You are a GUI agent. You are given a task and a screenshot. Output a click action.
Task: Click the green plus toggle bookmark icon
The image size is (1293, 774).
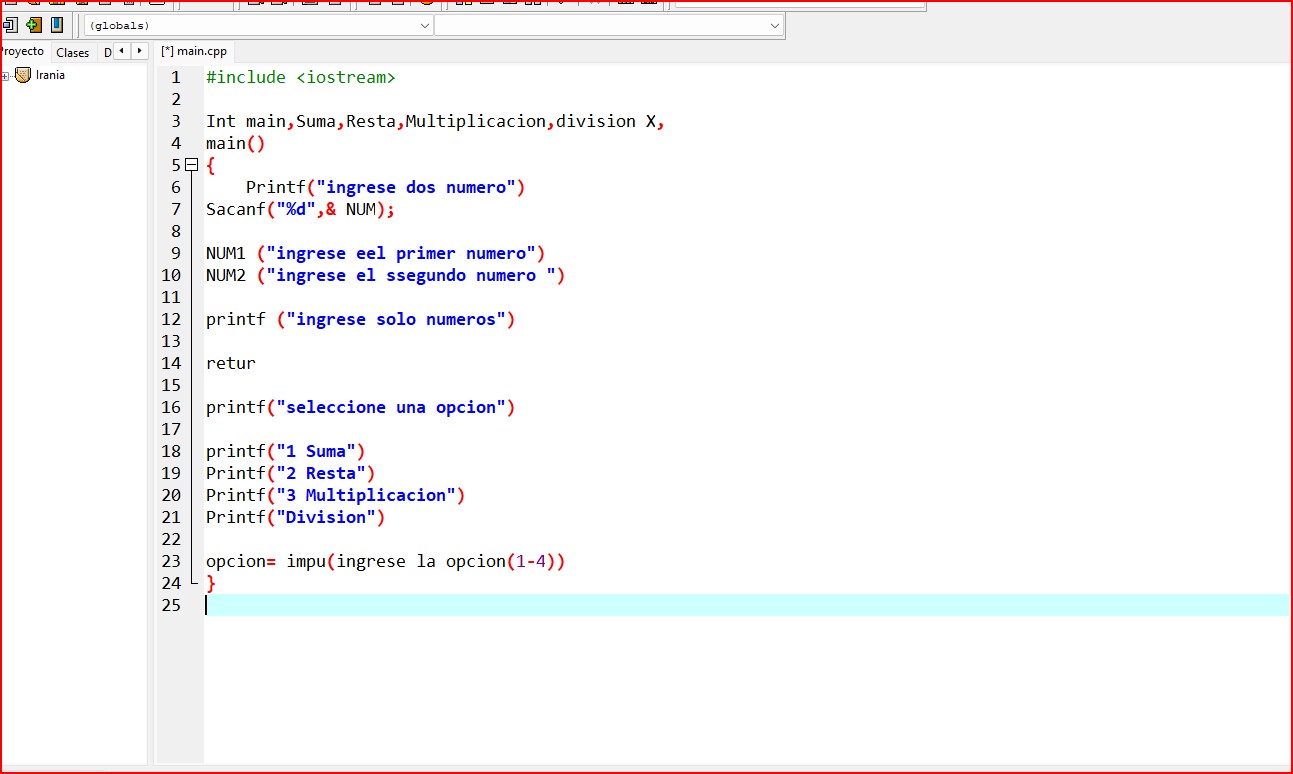(x=34, y=25)
